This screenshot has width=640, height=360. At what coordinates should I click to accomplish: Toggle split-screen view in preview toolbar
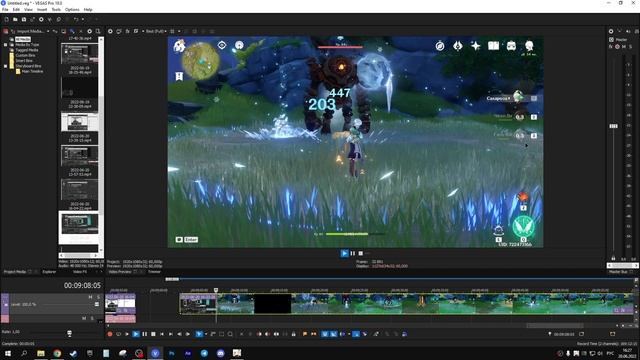[136, 31]
